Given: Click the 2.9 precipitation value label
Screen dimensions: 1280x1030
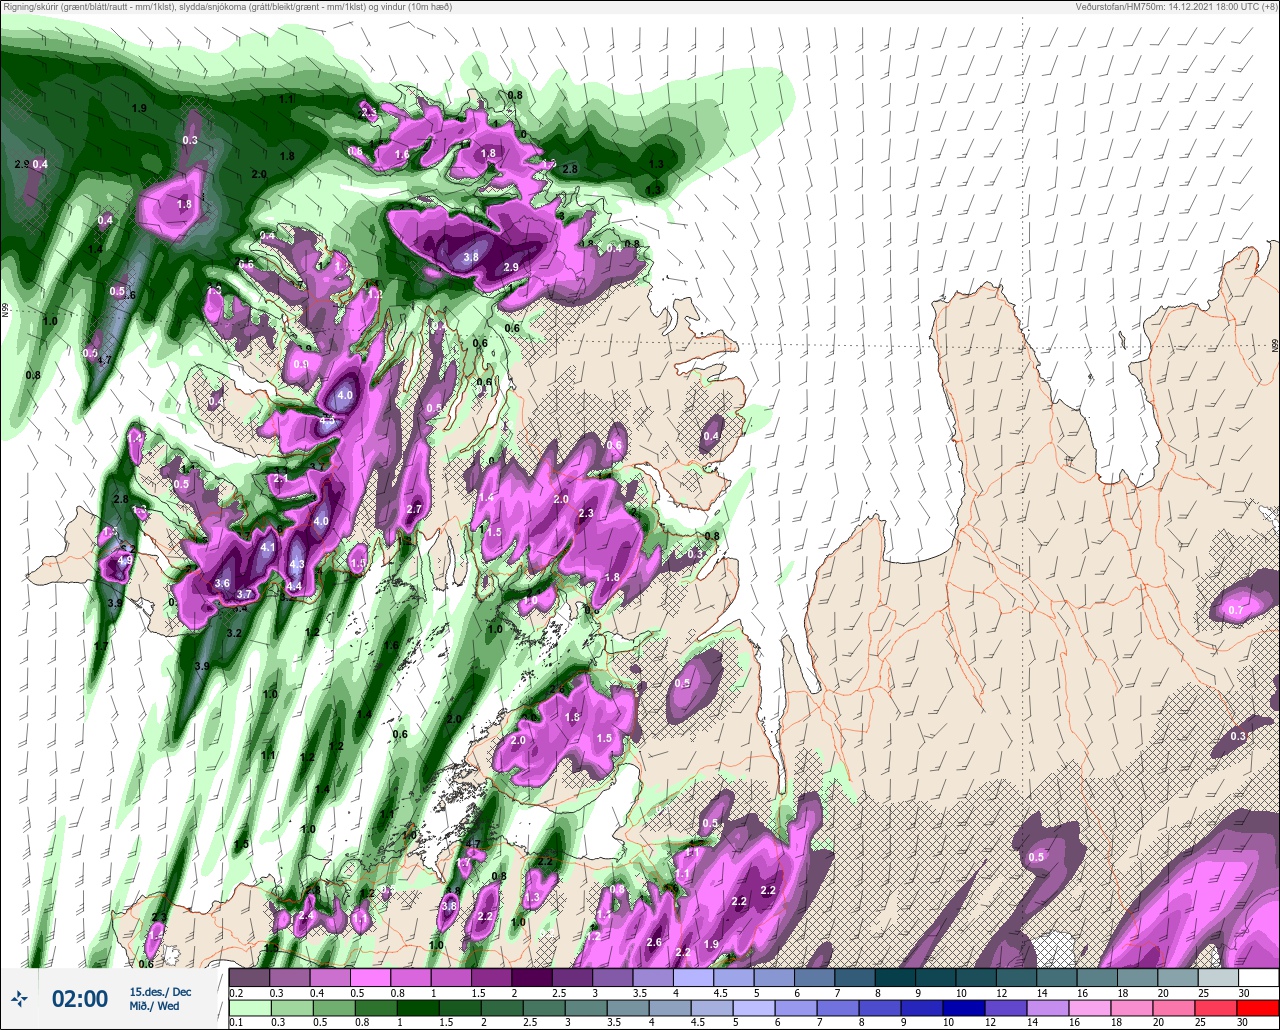Looking at the screenshot, I should pyautogui.click(x=511, y=267).
